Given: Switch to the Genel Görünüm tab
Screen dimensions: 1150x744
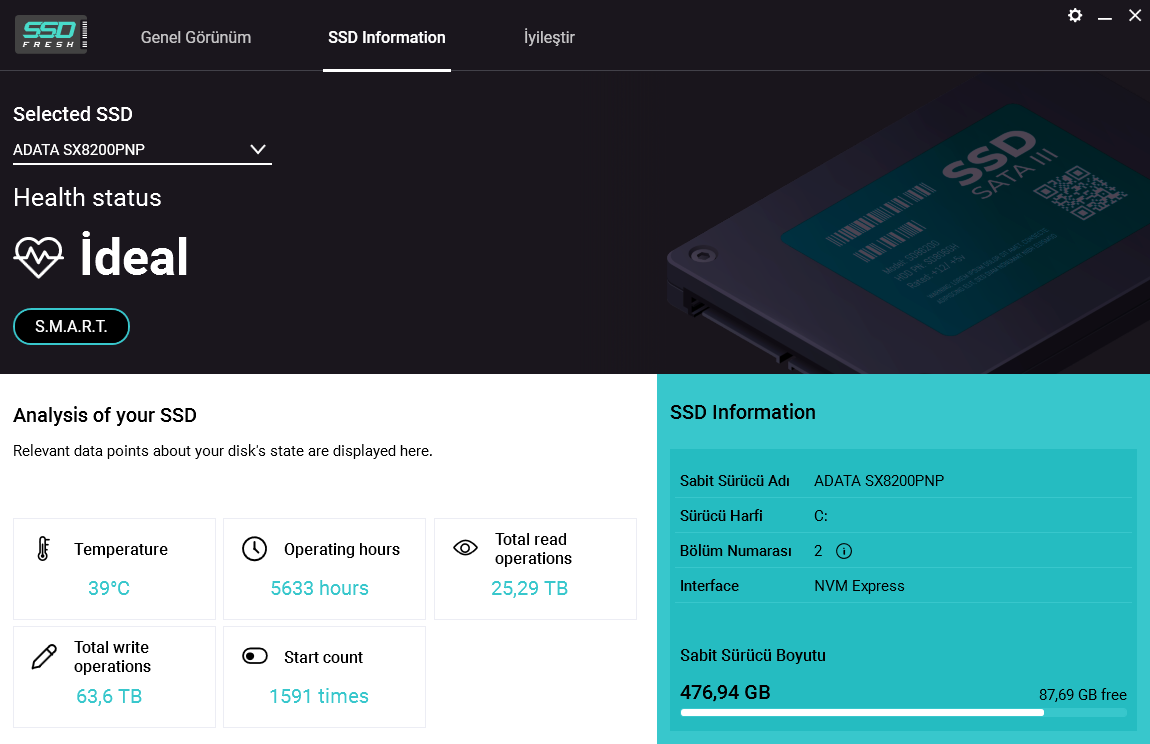Looking at the screenshot, I should coord(196,37).
